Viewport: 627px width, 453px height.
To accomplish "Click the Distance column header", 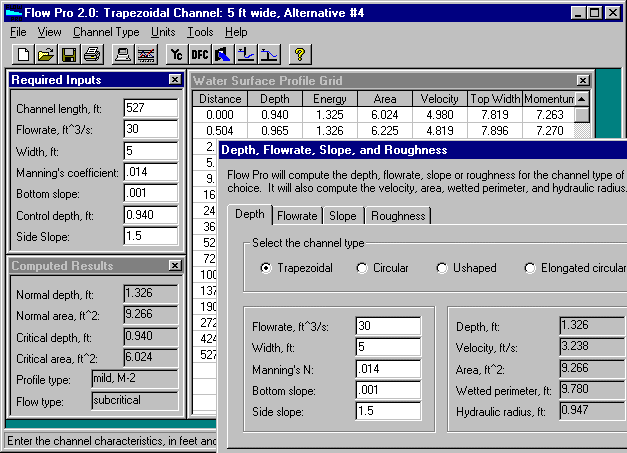I will point(220,99).
